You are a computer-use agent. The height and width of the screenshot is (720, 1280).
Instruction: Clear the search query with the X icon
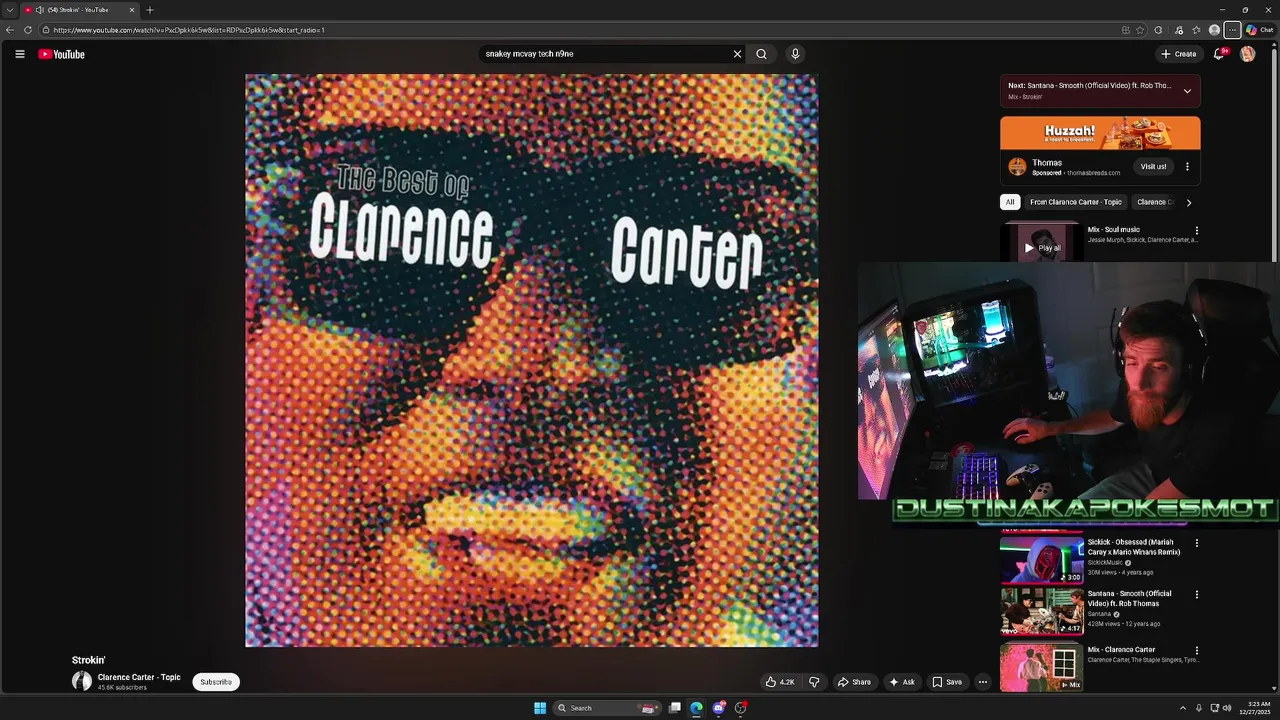737,54
